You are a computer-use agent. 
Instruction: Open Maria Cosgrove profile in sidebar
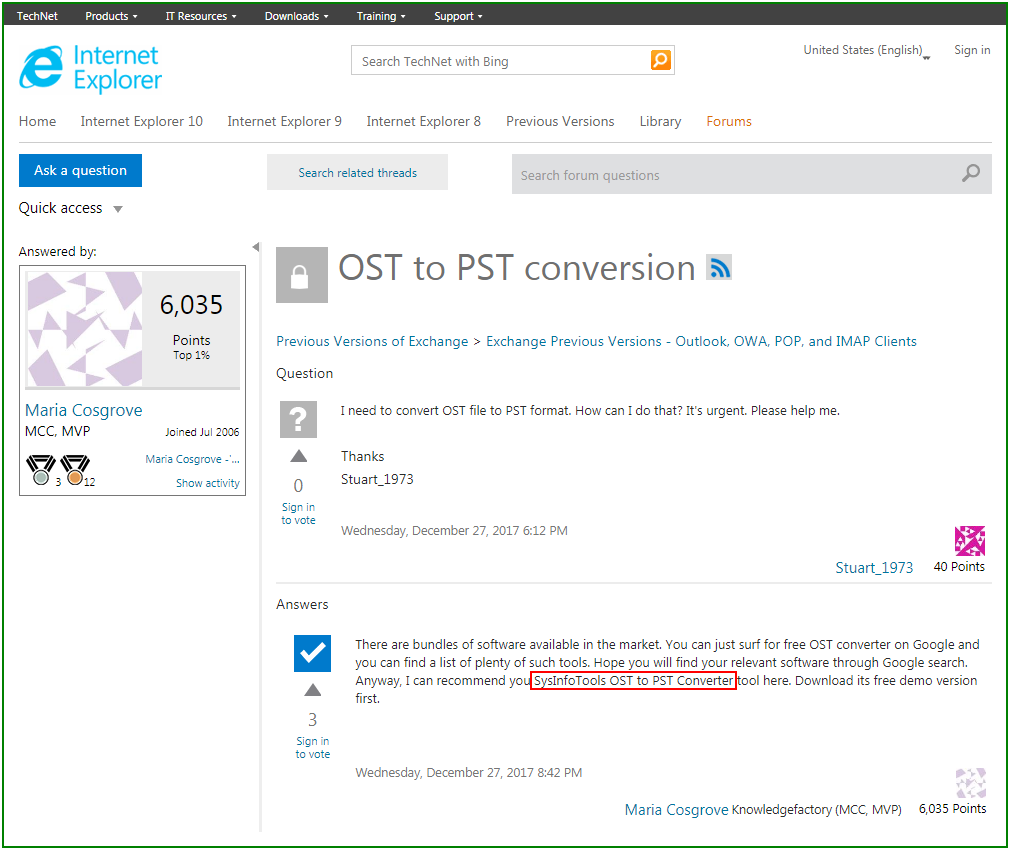(84, 410)
